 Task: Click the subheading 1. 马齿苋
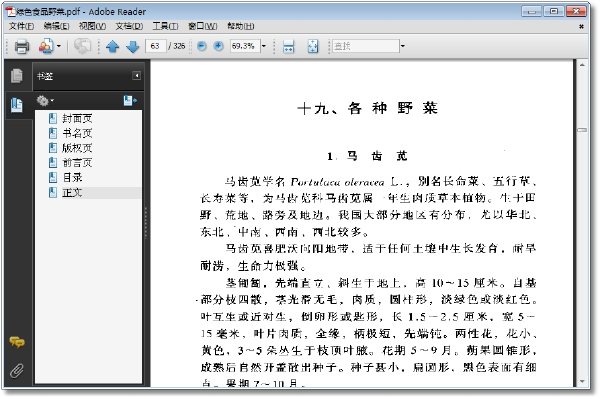pos(367,156)
